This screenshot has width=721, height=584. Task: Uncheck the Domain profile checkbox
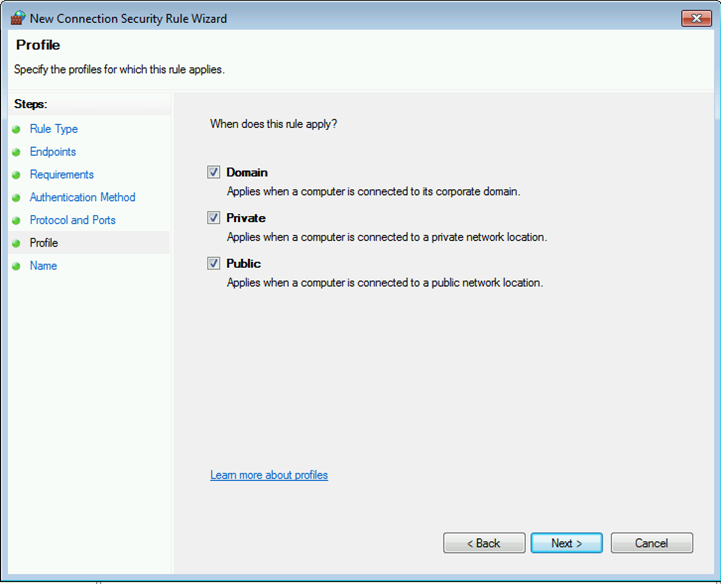(x=213, y=172)
